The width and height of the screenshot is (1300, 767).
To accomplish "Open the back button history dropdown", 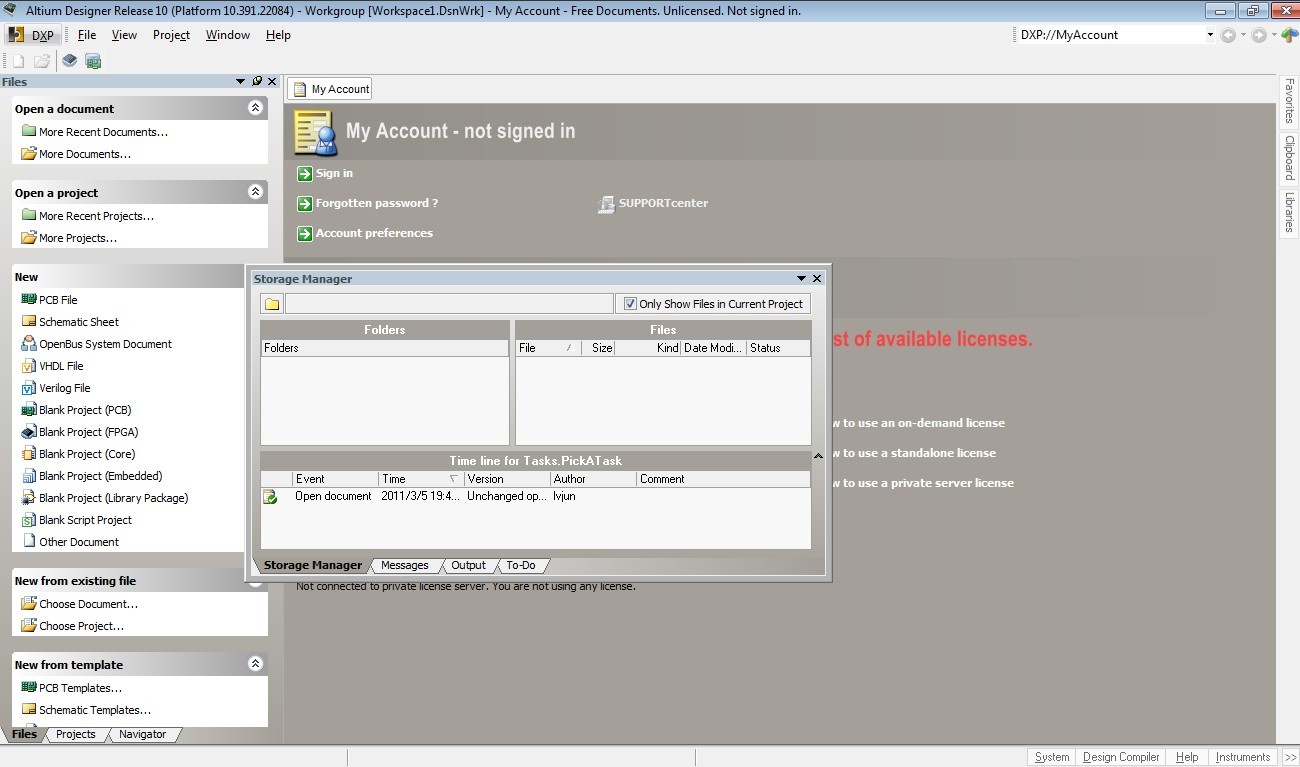I will click(x=1243, y=35).
